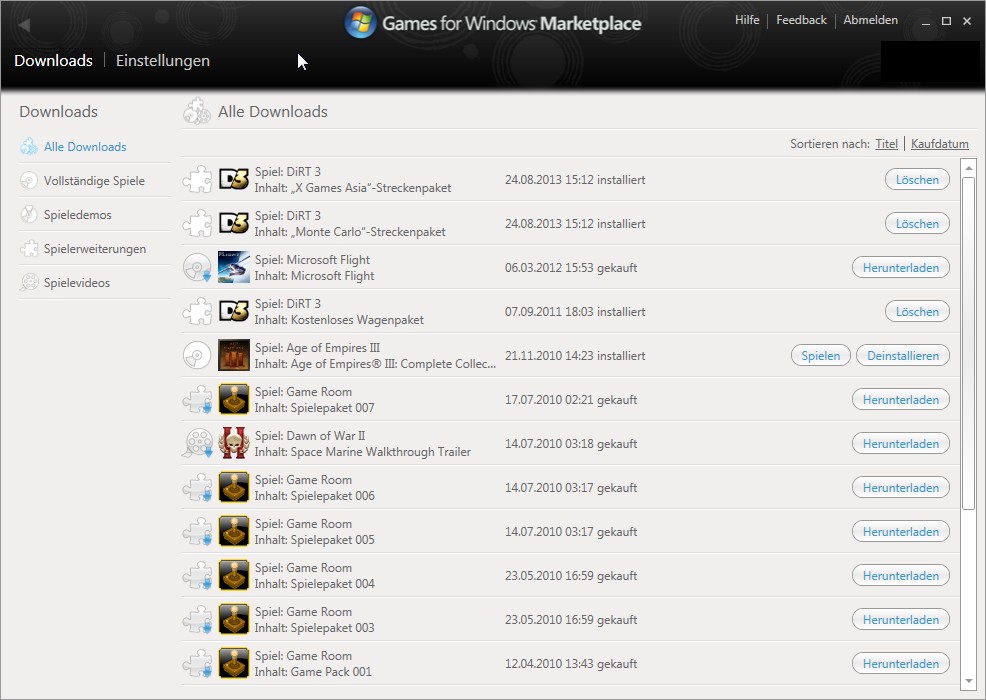The width and height of the screenshot is (986, 700).
Task: Click Game Room thumbnail for Spielepaket 006
Action: coord(234,487)
